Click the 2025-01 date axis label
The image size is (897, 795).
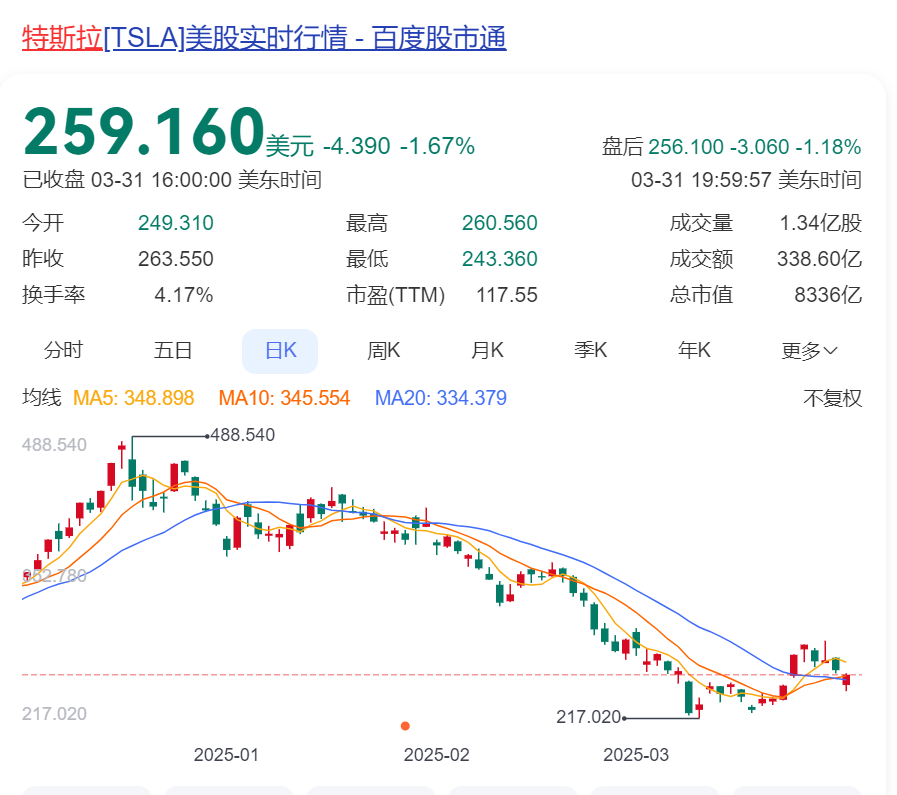226,755
